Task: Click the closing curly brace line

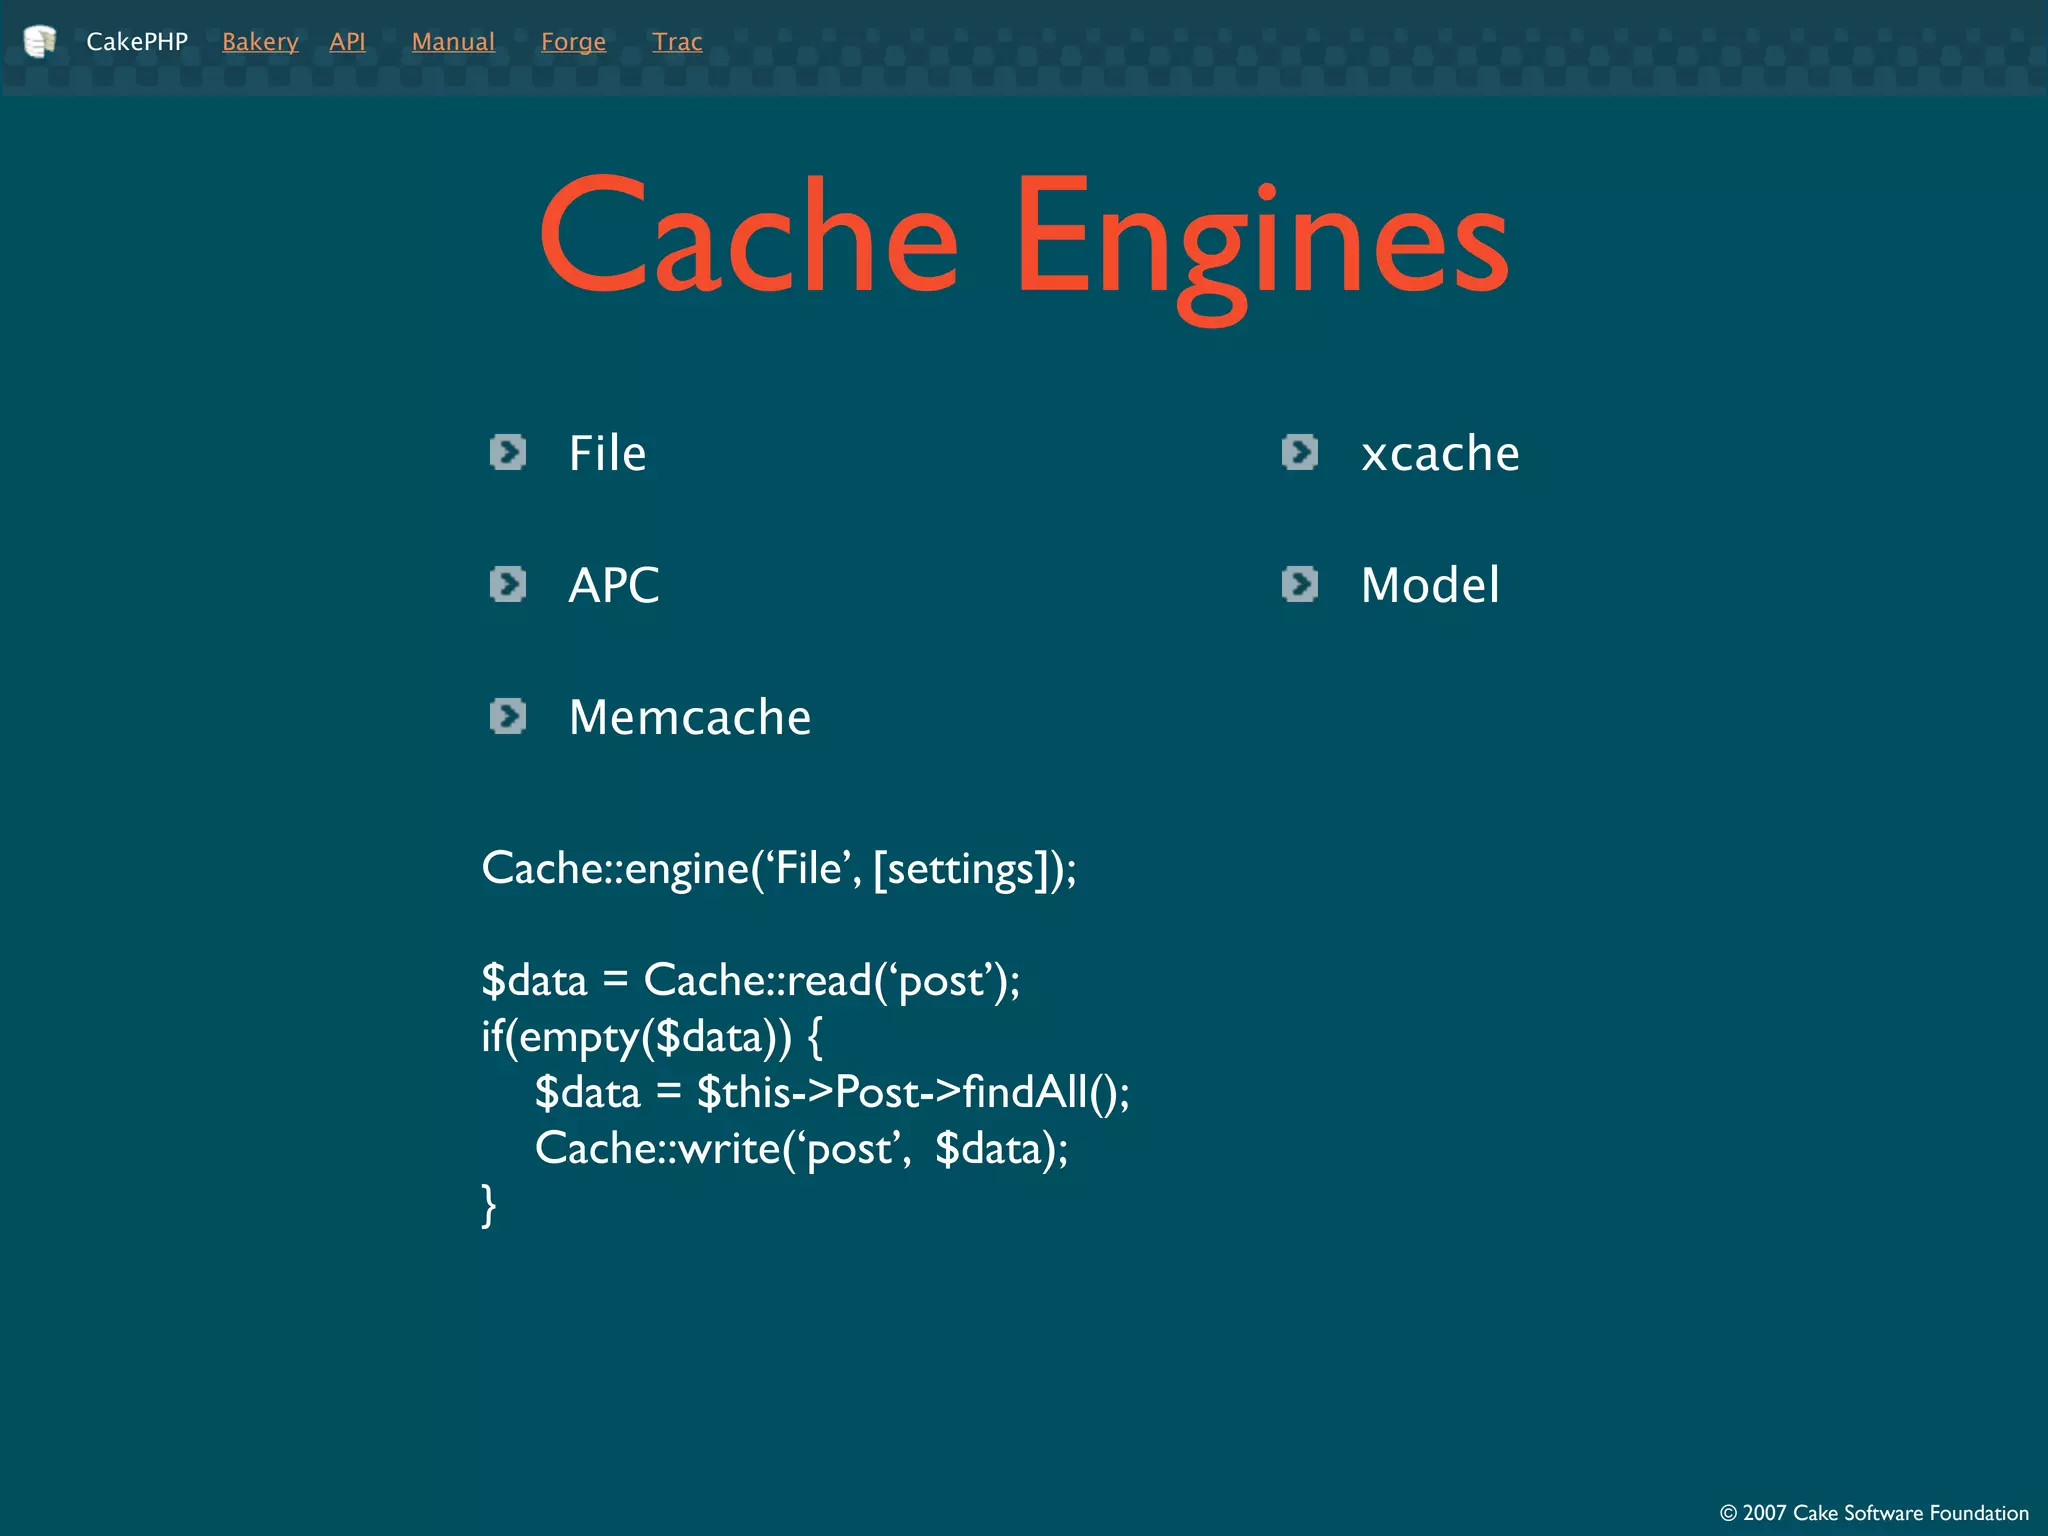Action: point(489,1205)
